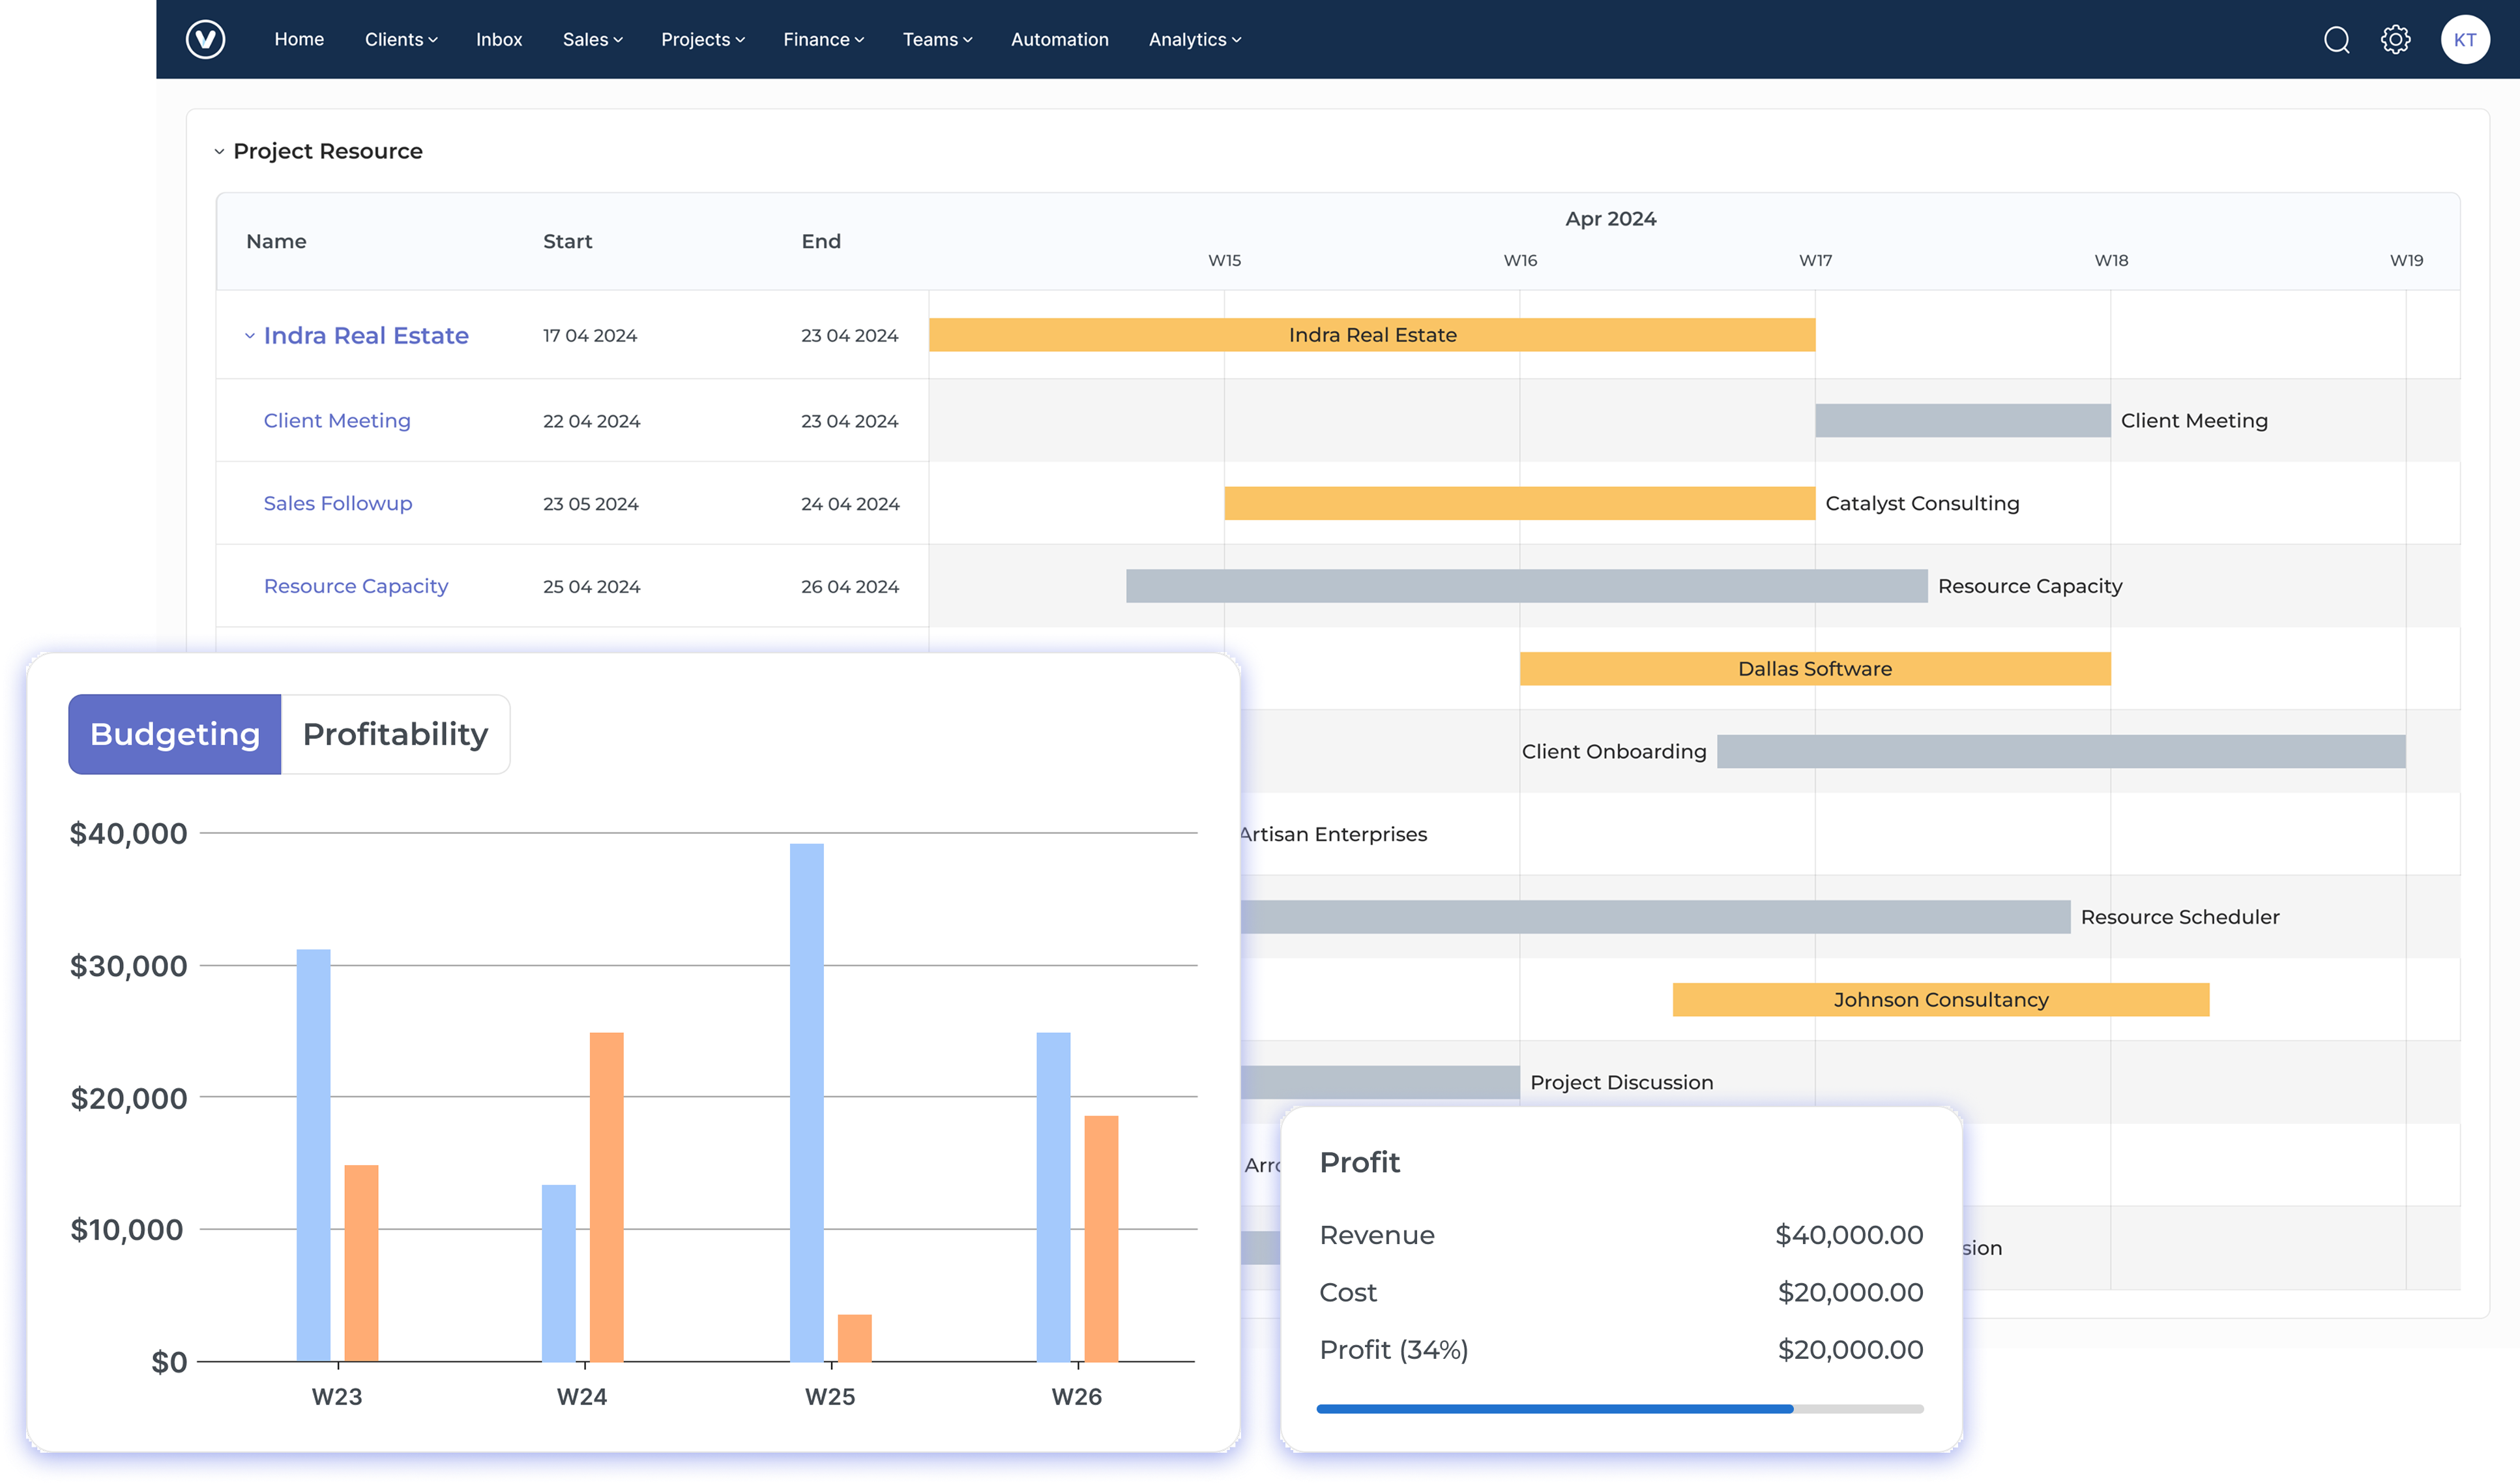Switch to the Profitability tab
This screenshot has width=2520, height=1484.
click(395, 734)
